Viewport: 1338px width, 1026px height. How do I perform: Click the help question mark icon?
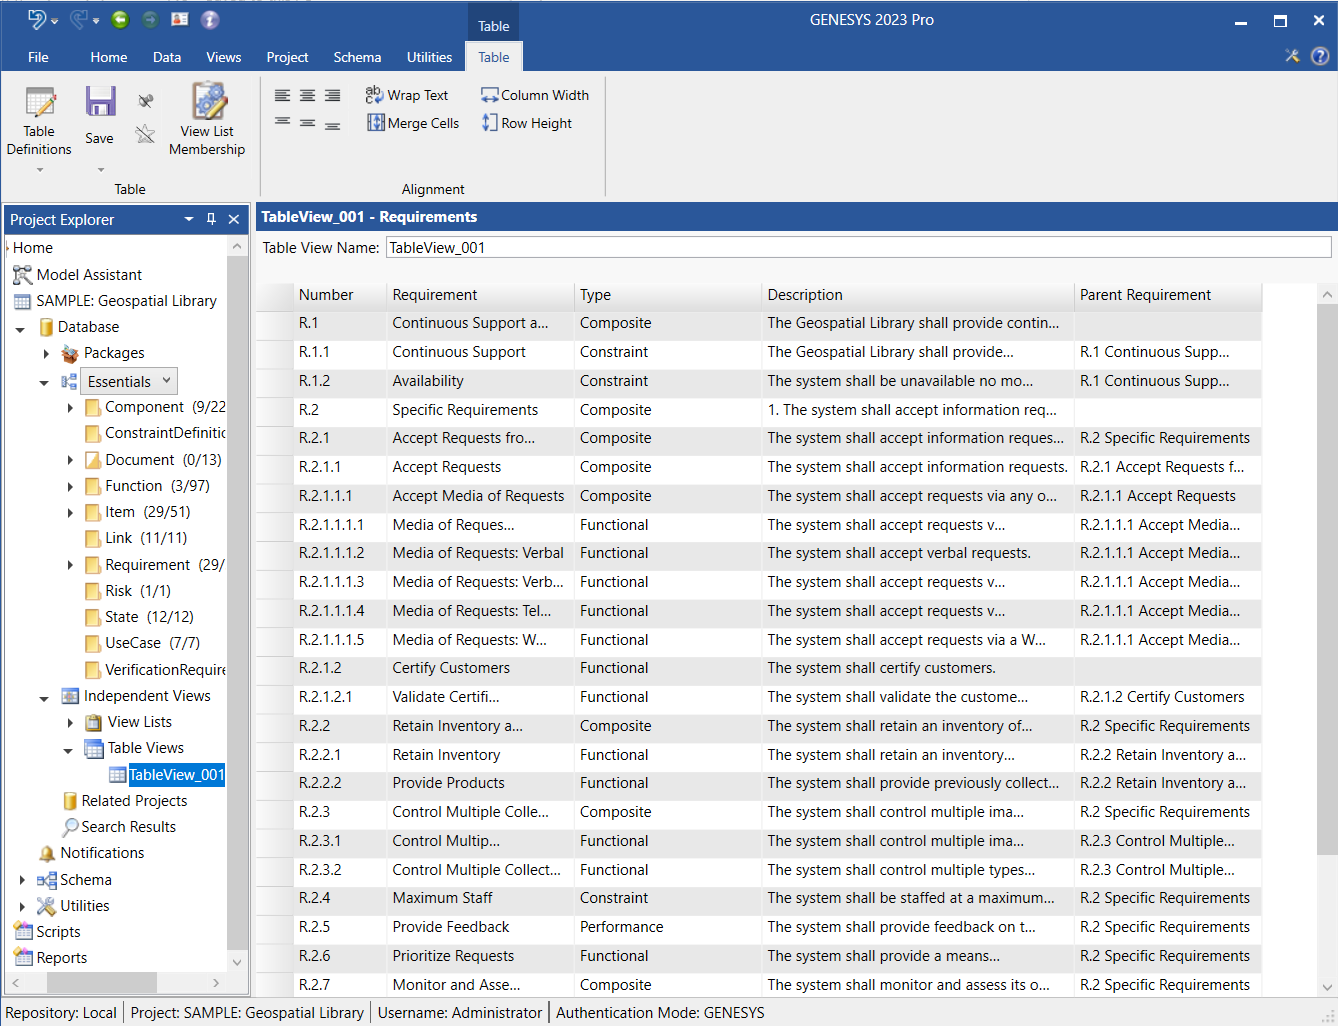coord(1319,57)
